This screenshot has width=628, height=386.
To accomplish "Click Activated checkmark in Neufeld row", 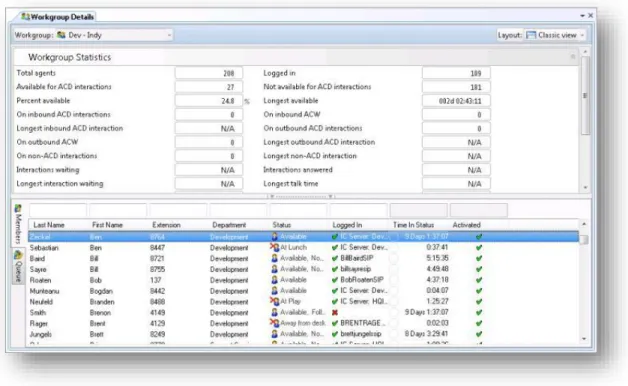I will [479, 302].
